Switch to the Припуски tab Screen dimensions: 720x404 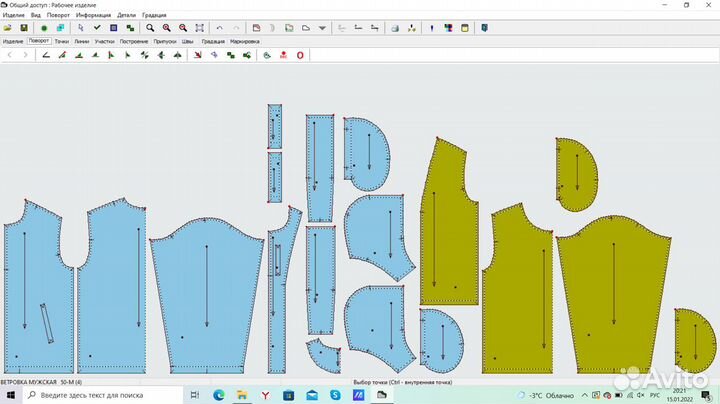coord(165,41)
